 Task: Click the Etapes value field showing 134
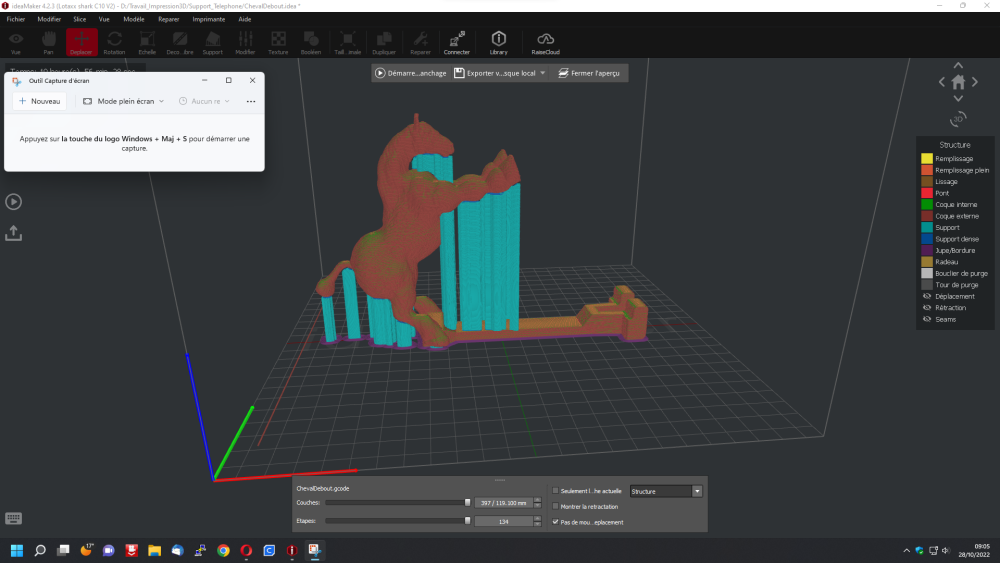pos(505,521)
